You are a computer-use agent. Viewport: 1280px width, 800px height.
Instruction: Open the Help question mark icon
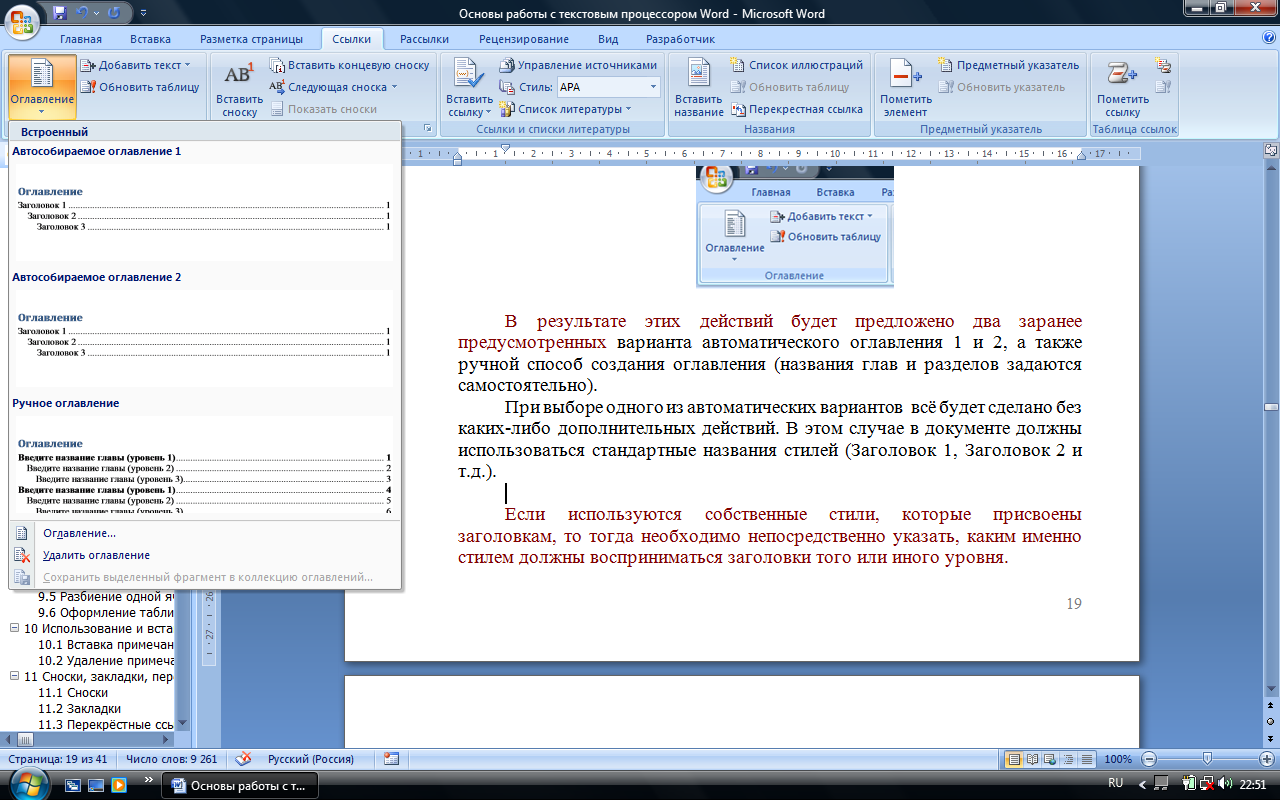(1269, 38)
